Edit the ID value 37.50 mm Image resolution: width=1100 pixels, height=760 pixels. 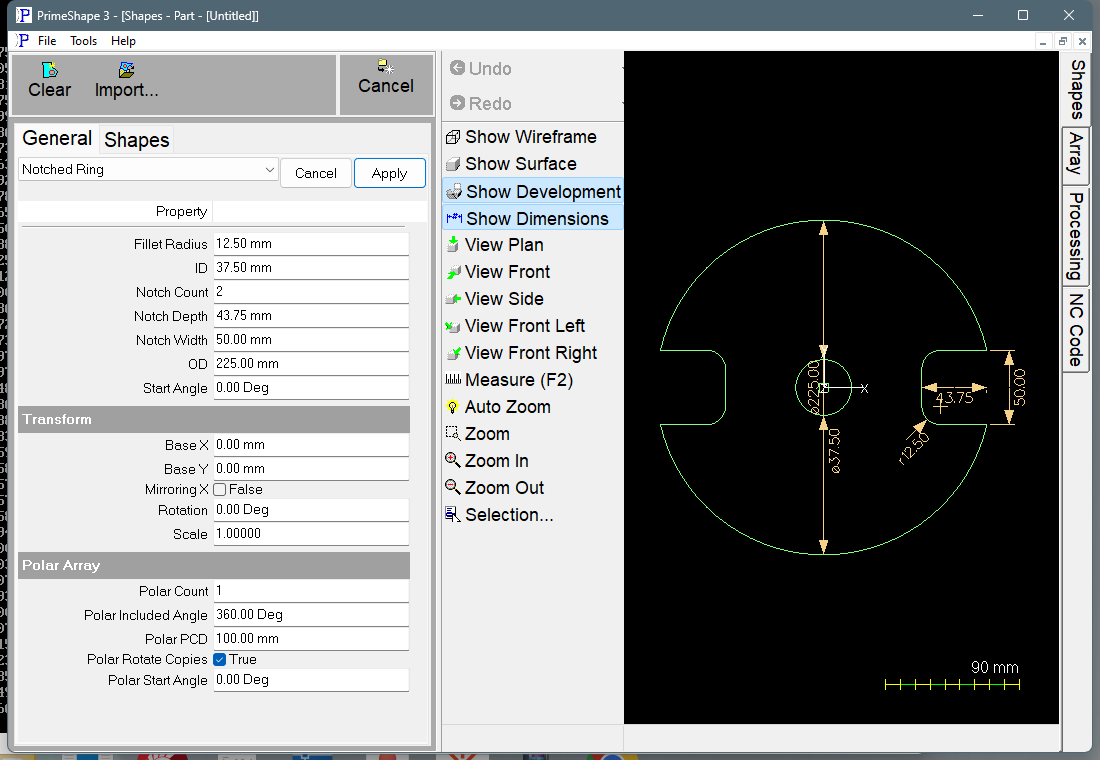pos(311,267)
